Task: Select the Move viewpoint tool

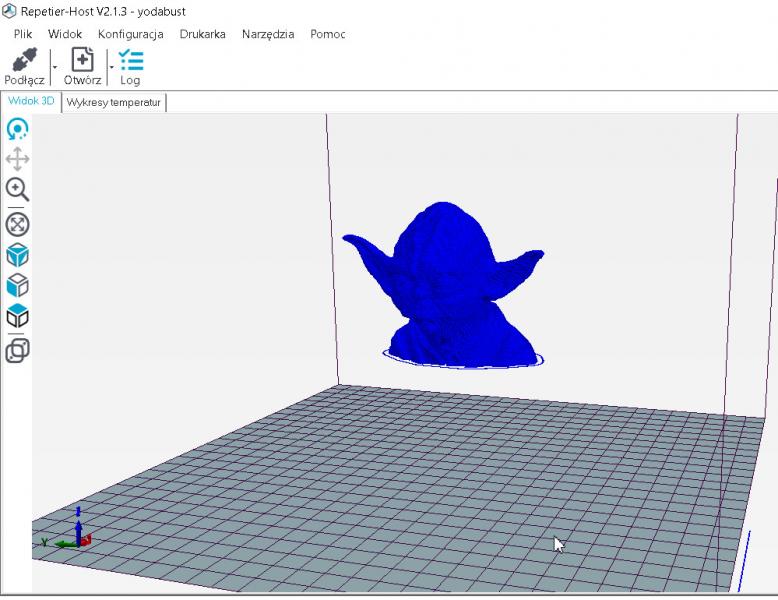Action: pyautogui.click(x=17, y=159)
